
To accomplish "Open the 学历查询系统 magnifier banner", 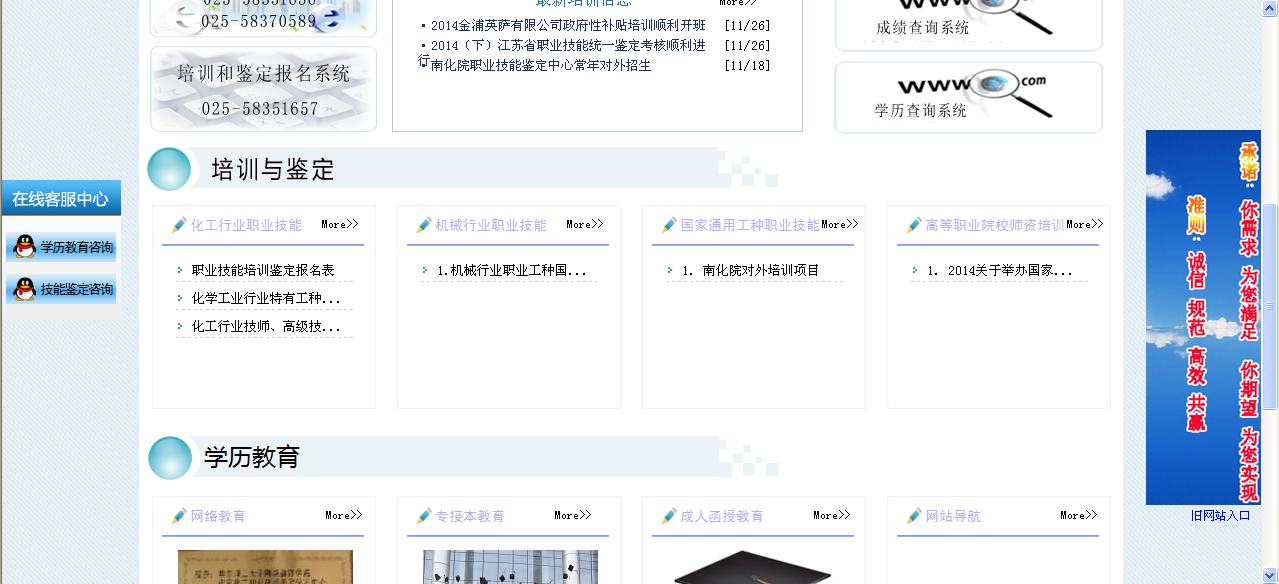I will (x=968, y=97).
